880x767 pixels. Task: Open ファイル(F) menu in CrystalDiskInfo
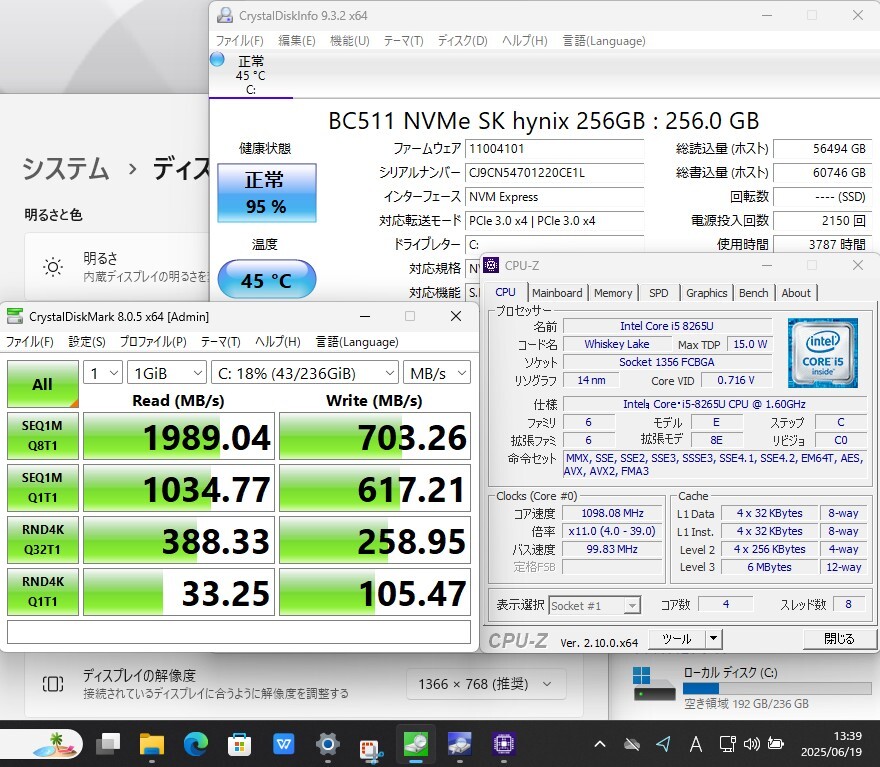pyautogui.click(x=240, y=41)
